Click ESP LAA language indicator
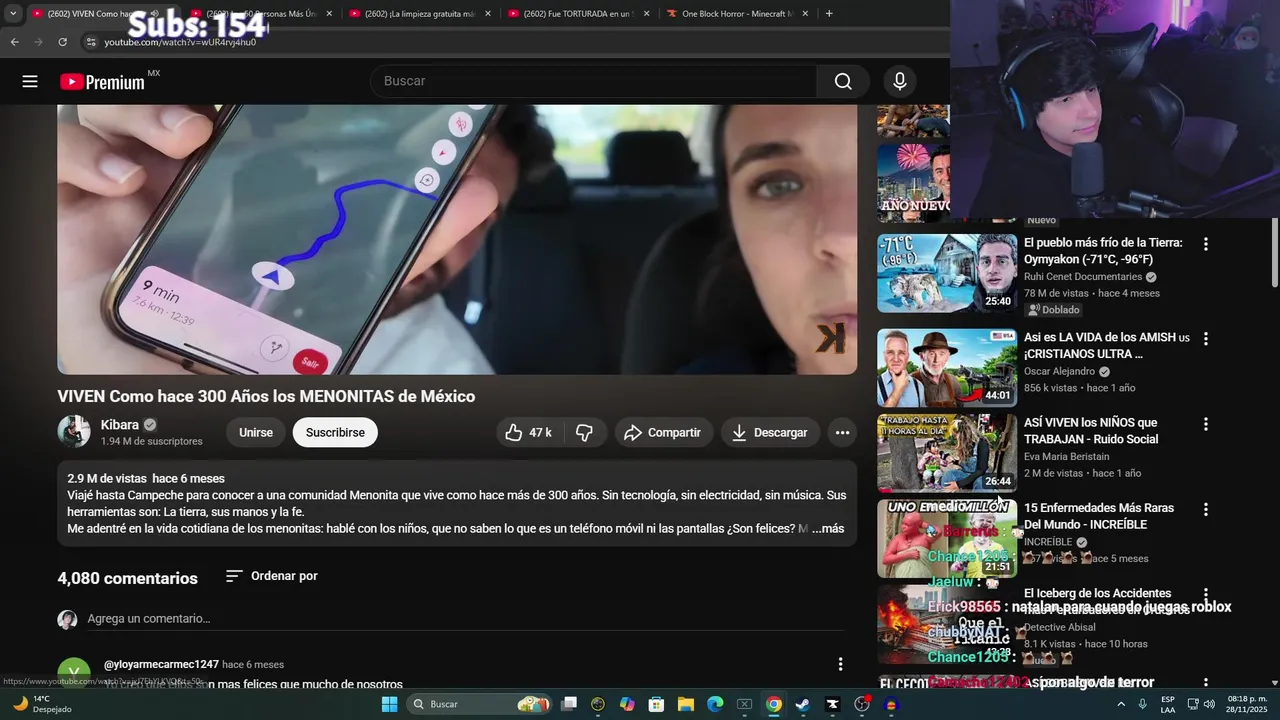Image resolution: width=1280 pixels, height=720 pixels. [x=1168, y=704]
